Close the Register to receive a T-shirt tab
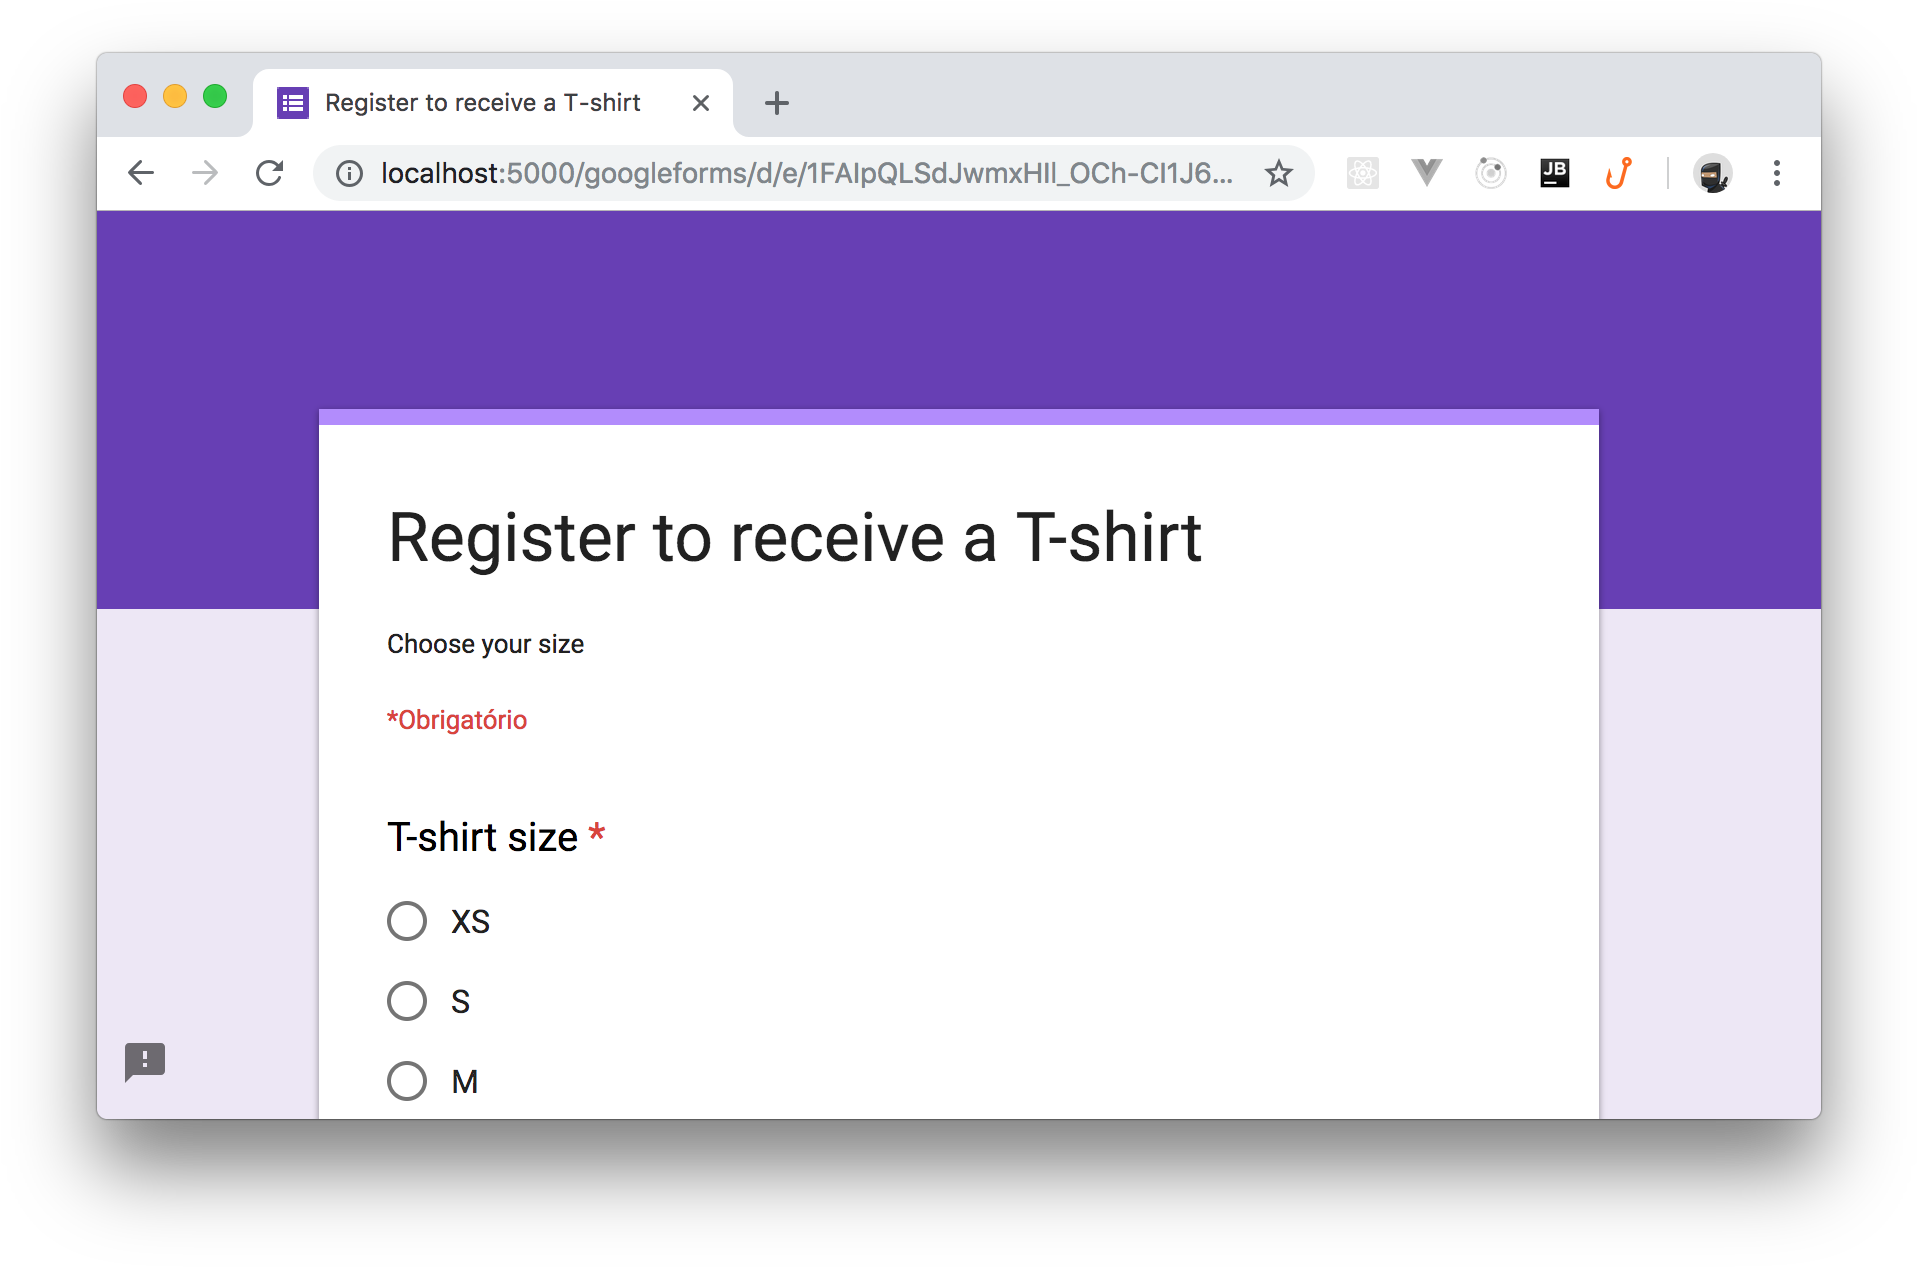This screenshot has width=1917, height=1267. (701, 103)
